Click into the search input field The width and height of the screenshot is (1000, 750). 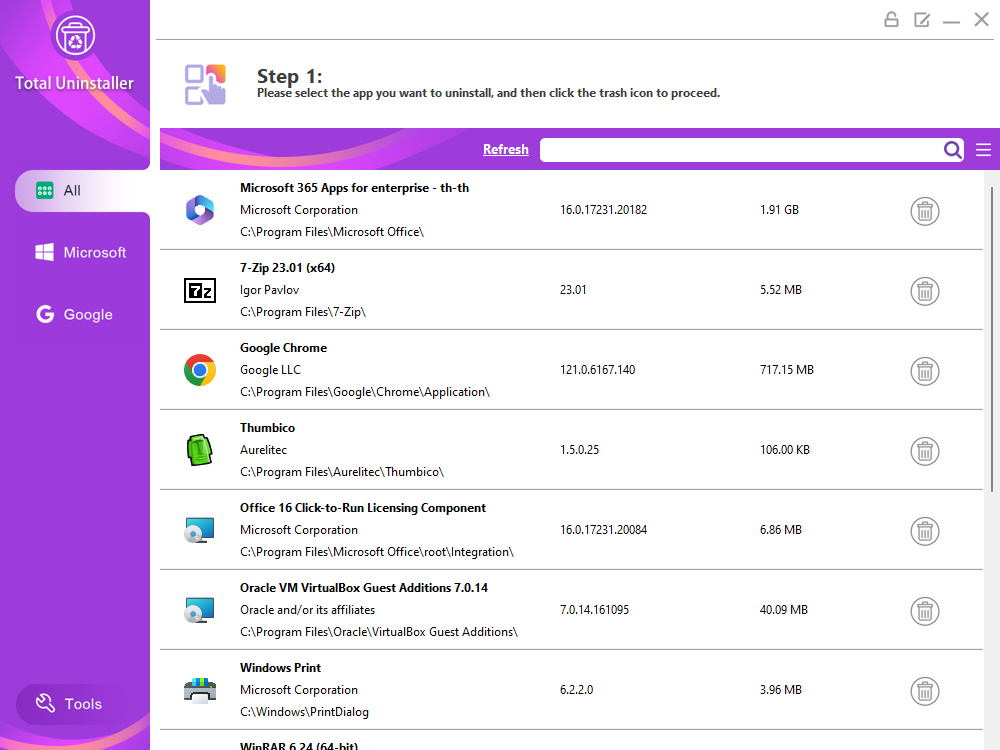[x=741, y=150]
